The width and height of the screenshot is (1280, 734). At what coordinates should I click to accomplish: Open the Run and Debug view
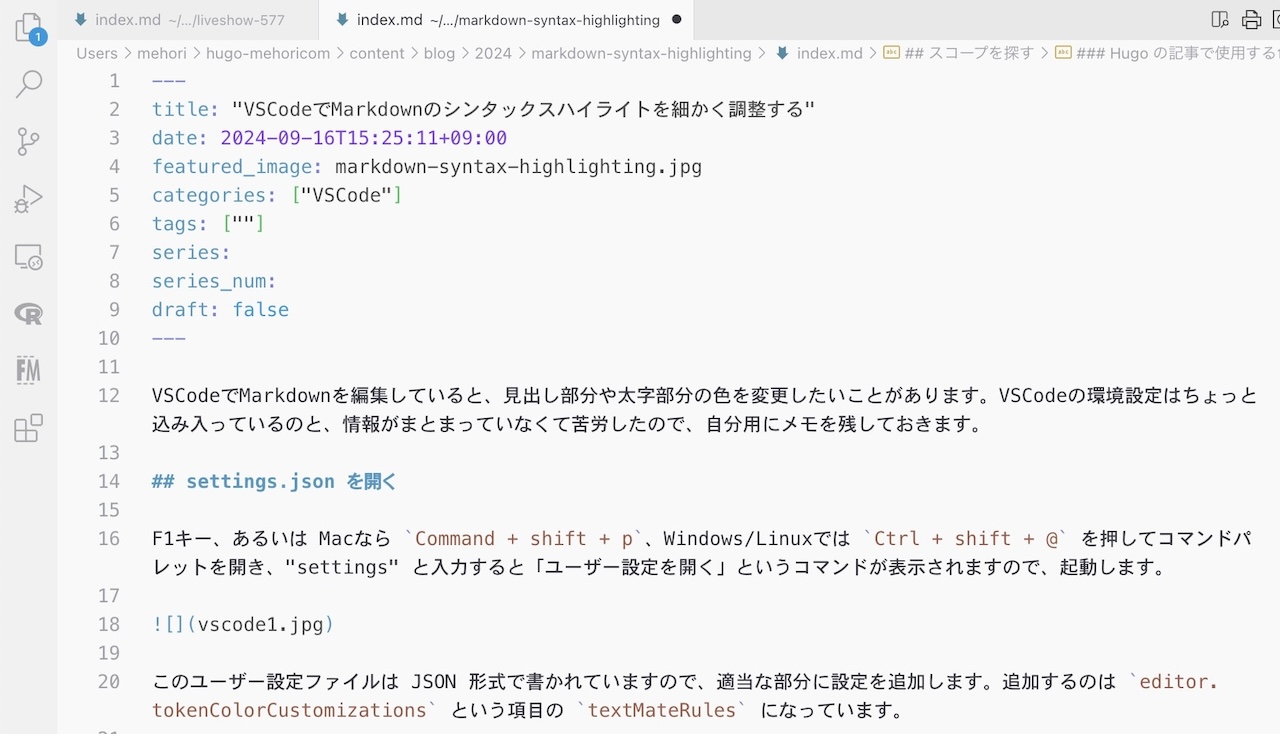click(29, 199)
